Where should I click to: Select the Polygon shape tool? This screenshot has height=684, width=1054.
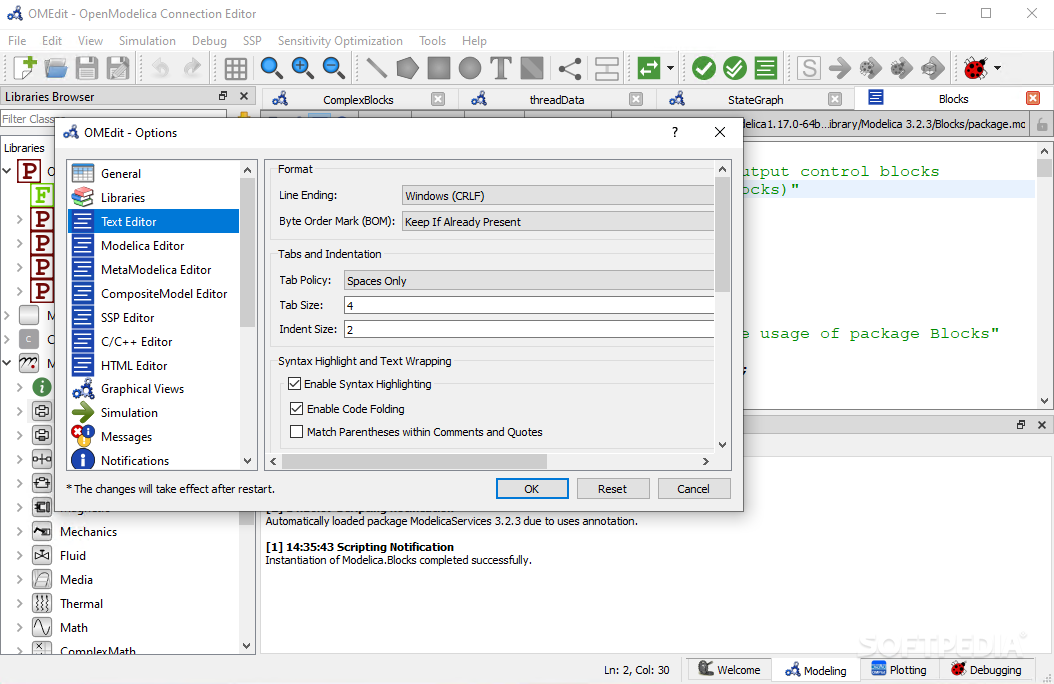(407, 68)
